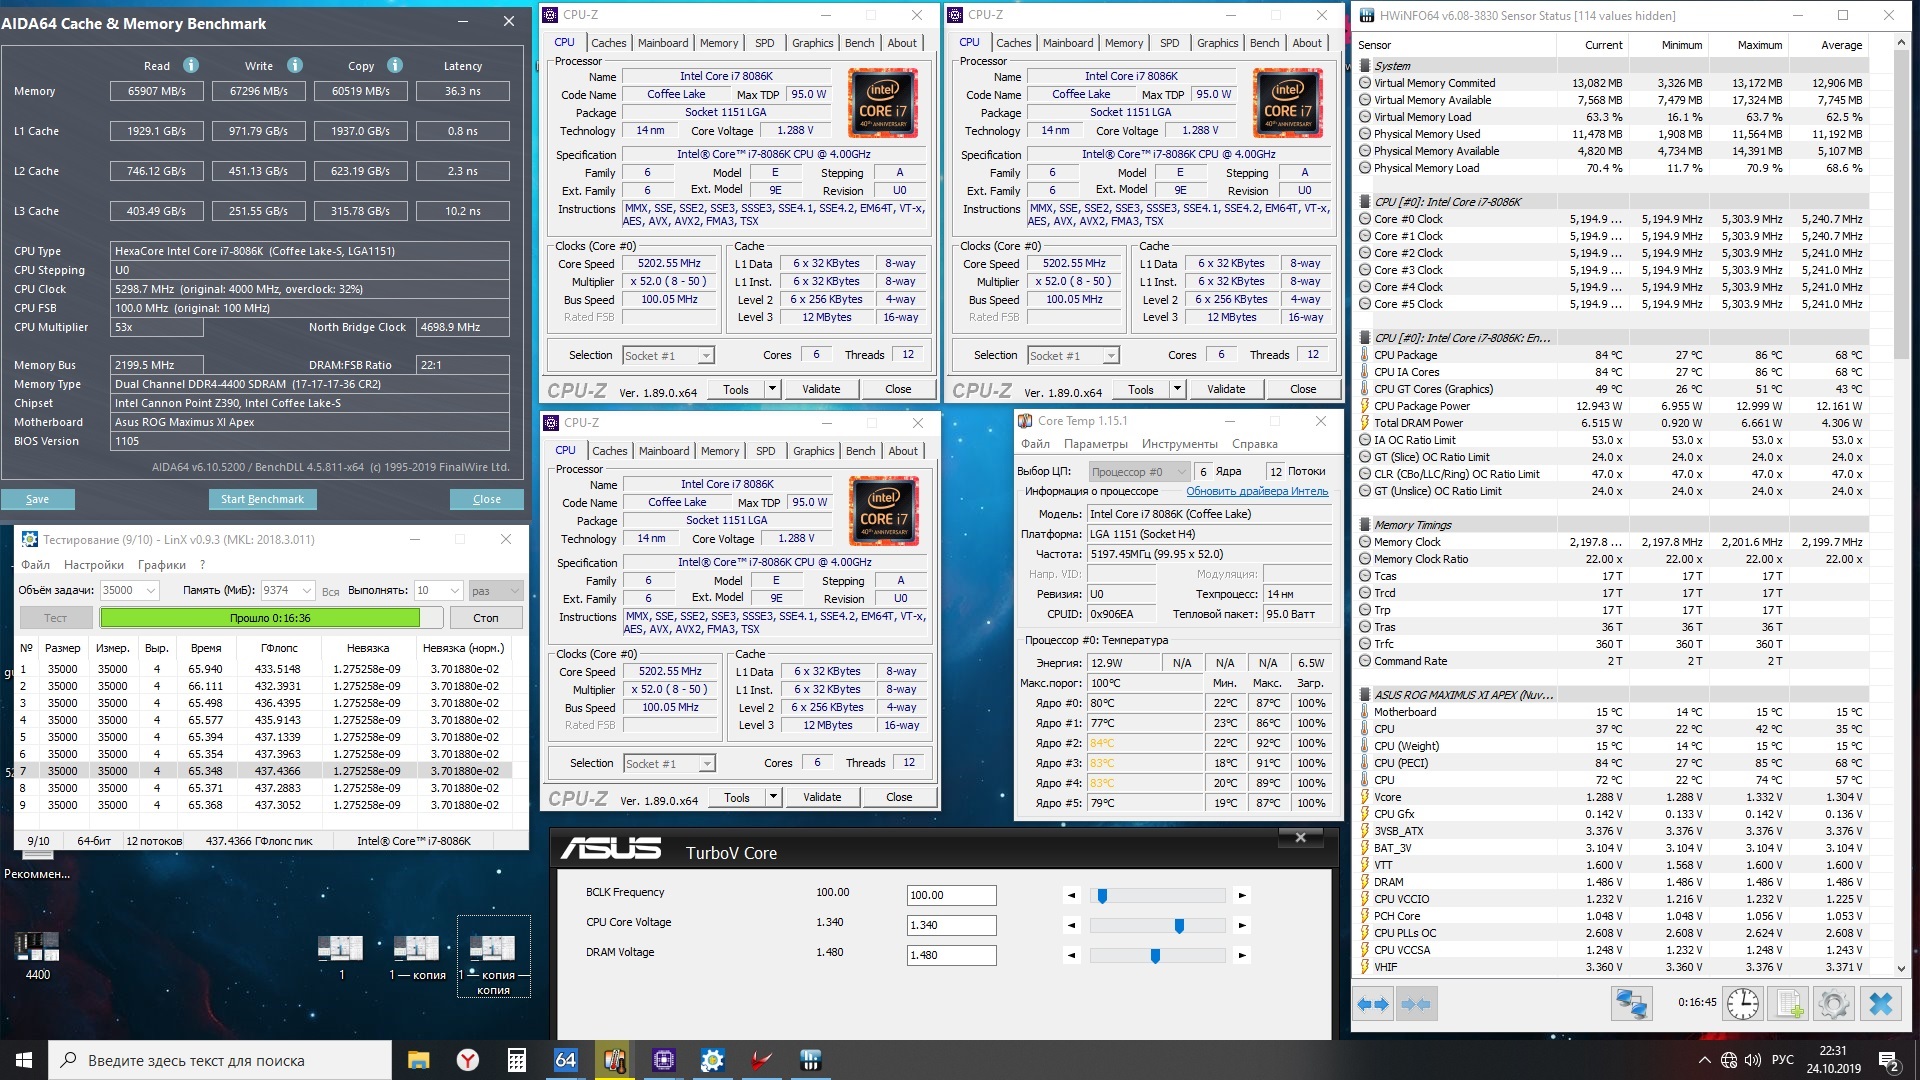Screen dimensions: 1920x1080
Task: Open Yandex Browser from taskbar
Action: (x=467, y=1060)
